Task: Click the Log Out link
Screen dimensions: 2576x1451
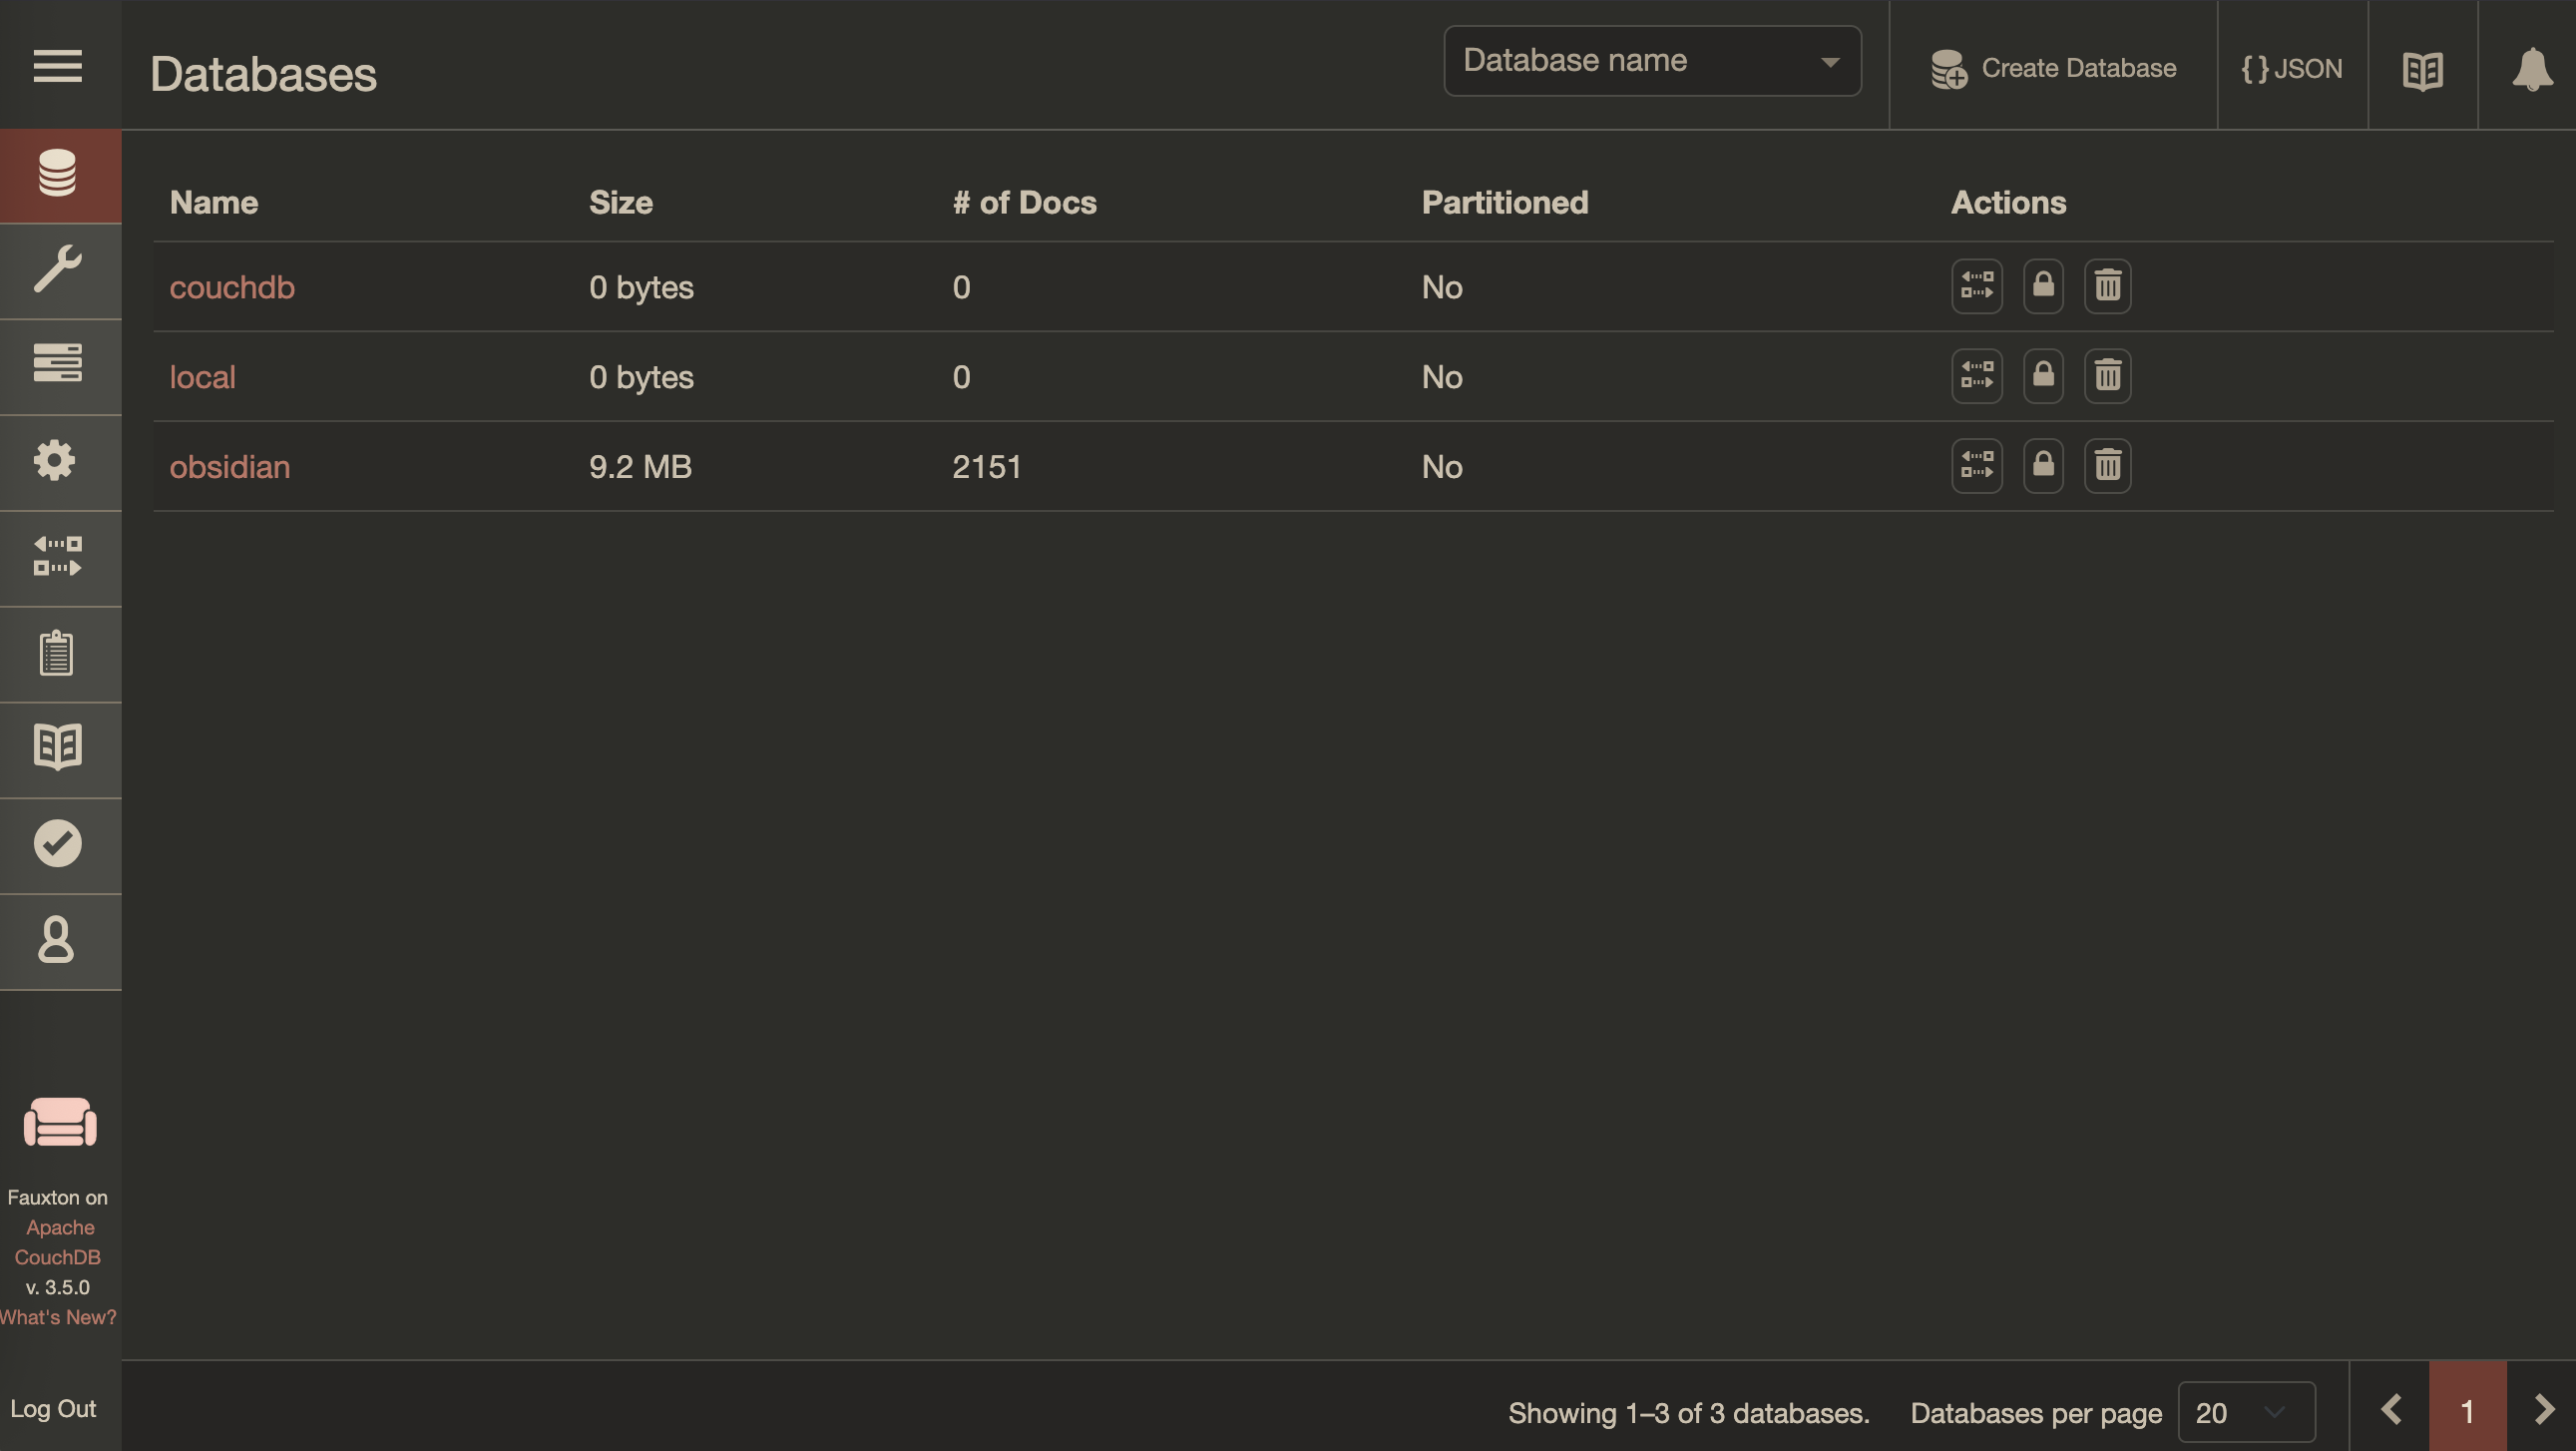Action: coord(53,1408)
